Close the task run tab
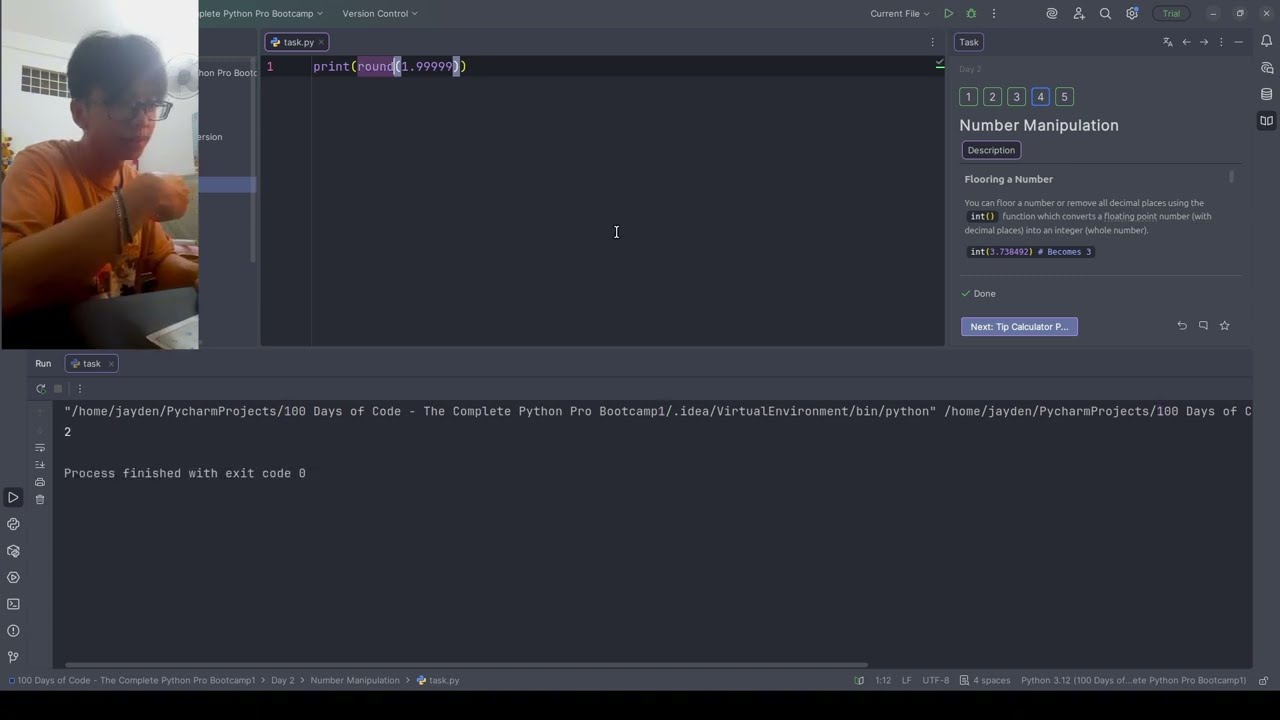 [111, 363]
